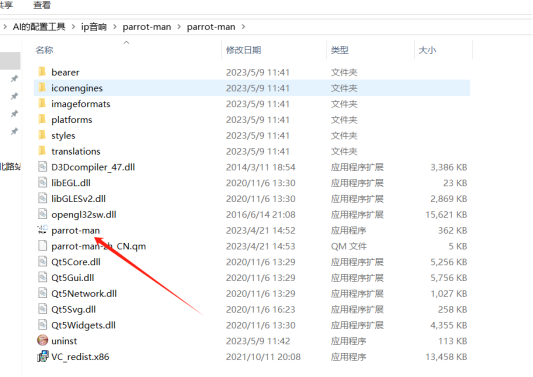Viewport: 533px width, 377px height.
Task: Click date 2014/3/11 18:54
Action: [x=260, y=167]
